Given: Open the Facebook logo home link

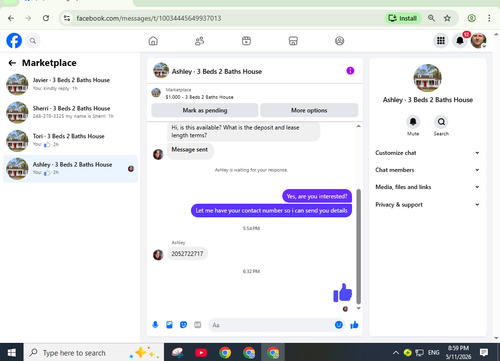Looking at the screenshot, I should tap(14, 41).
